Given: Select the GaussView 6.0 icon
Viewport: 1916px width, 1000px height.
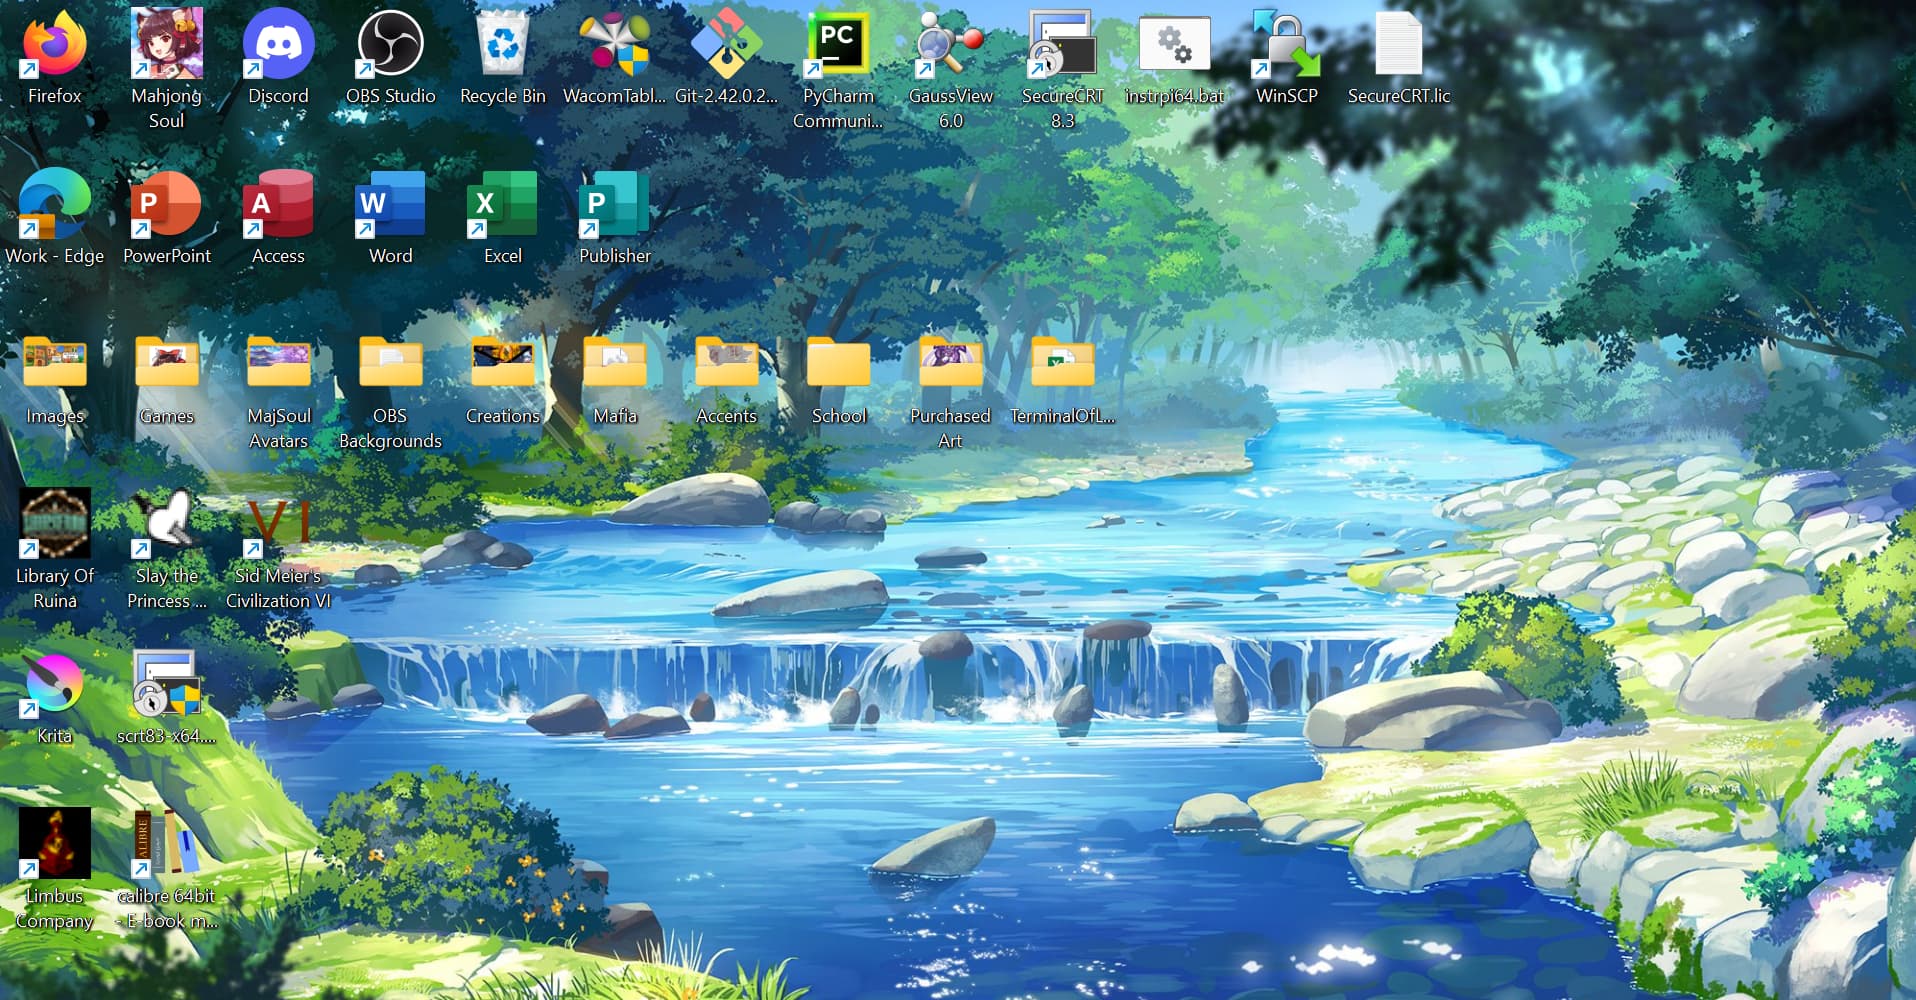Looking at the screenshot, I should [x=950, y=45].
